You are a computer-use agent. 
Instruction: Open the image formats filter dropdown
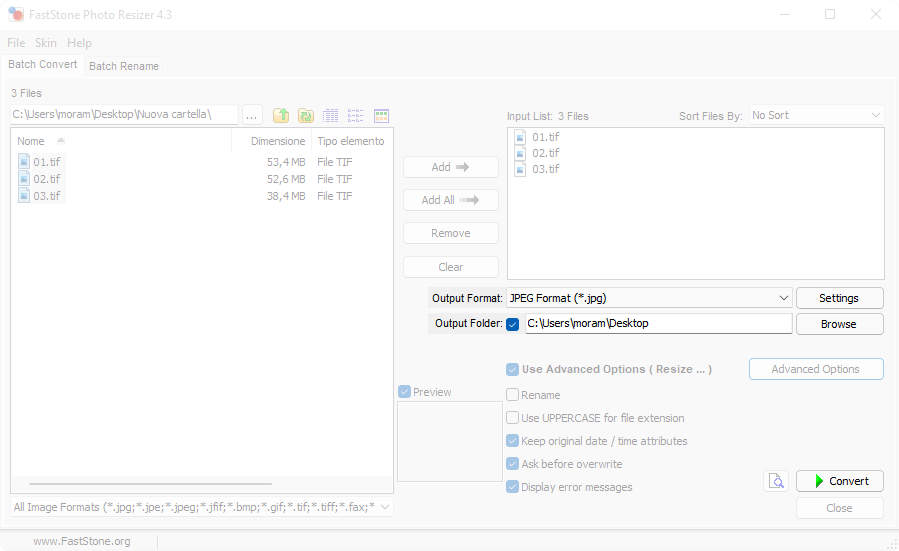pos(202,507)
